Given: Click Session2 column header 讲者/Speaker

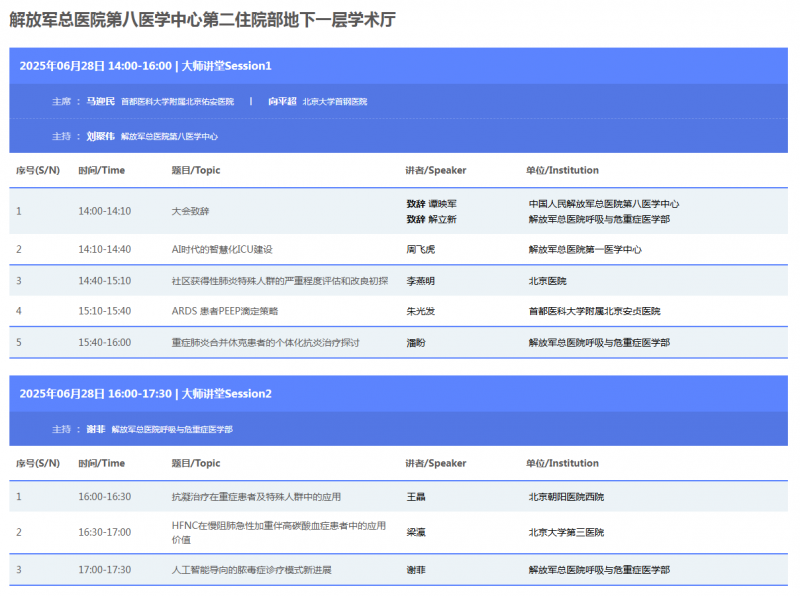Looking at the screenshot, I should [x=436, y=463].
